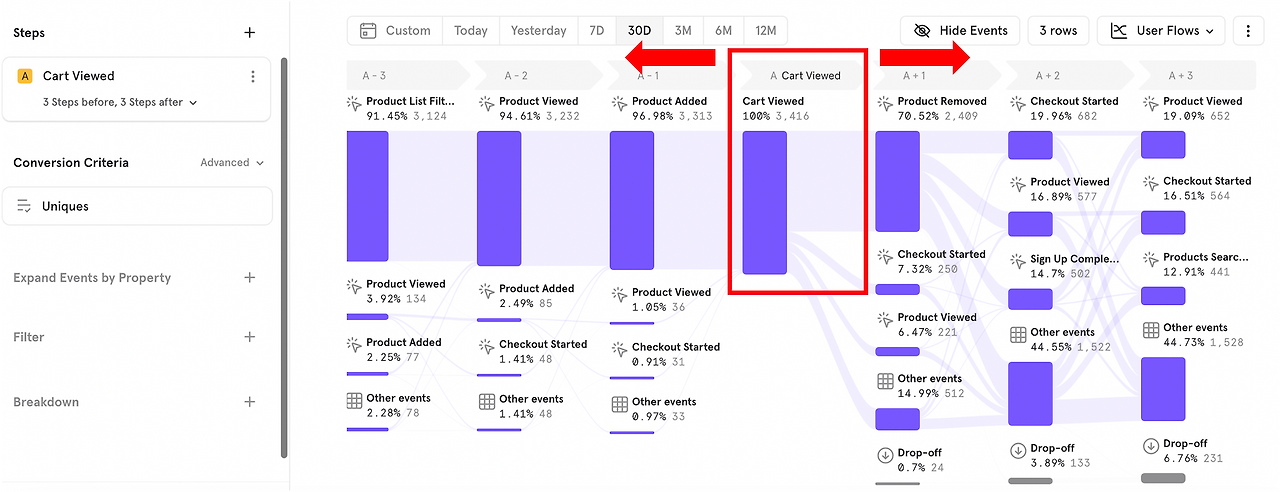Add a Breakdown using the plus icon
The height and width of the screenshot is (492, 1280).
click(x=250, y=402)
